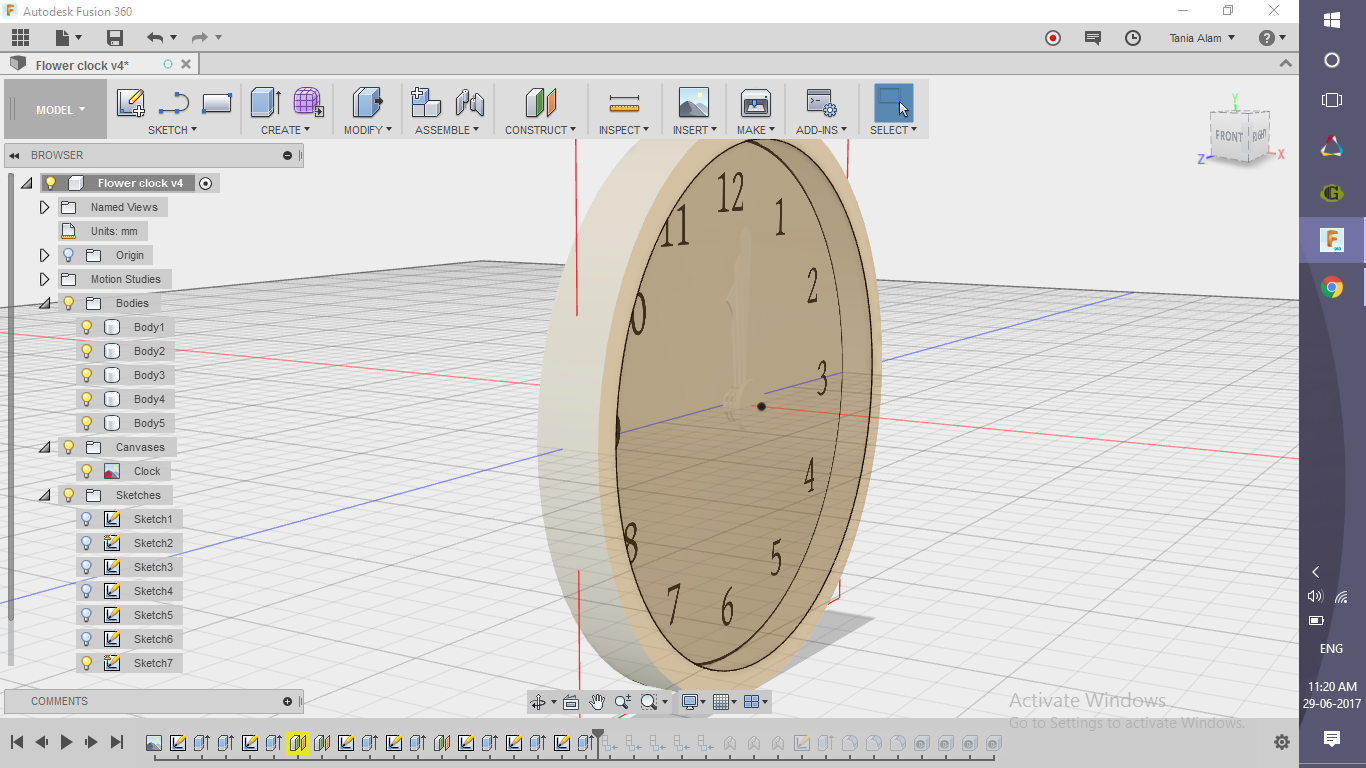1366x768 pixels.
Task: Select the Rectangle sketch tool
Action: (217, 103)
